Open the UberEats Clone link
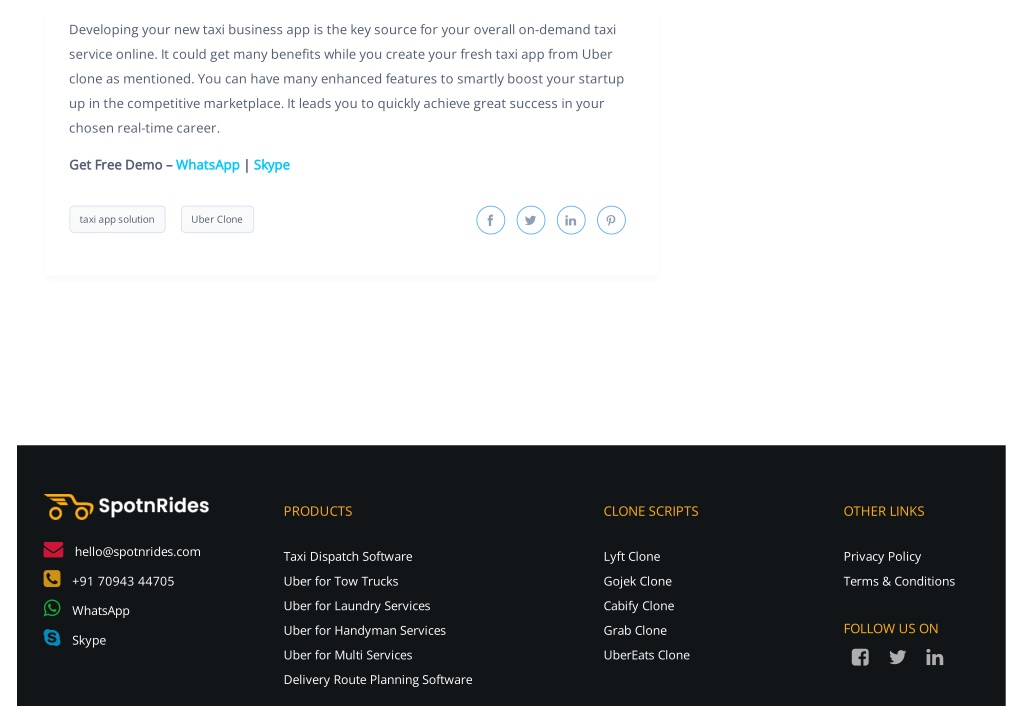 tap(647, 655)
